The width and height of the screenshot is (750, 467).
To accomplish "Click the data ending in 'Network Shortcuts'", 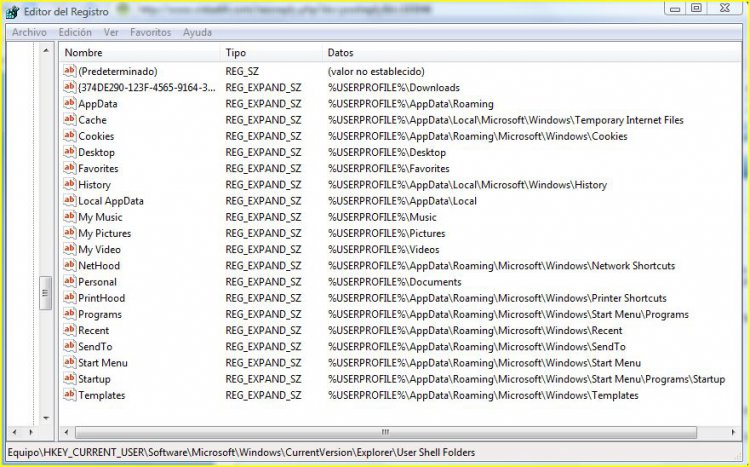I will click(501, 266).
